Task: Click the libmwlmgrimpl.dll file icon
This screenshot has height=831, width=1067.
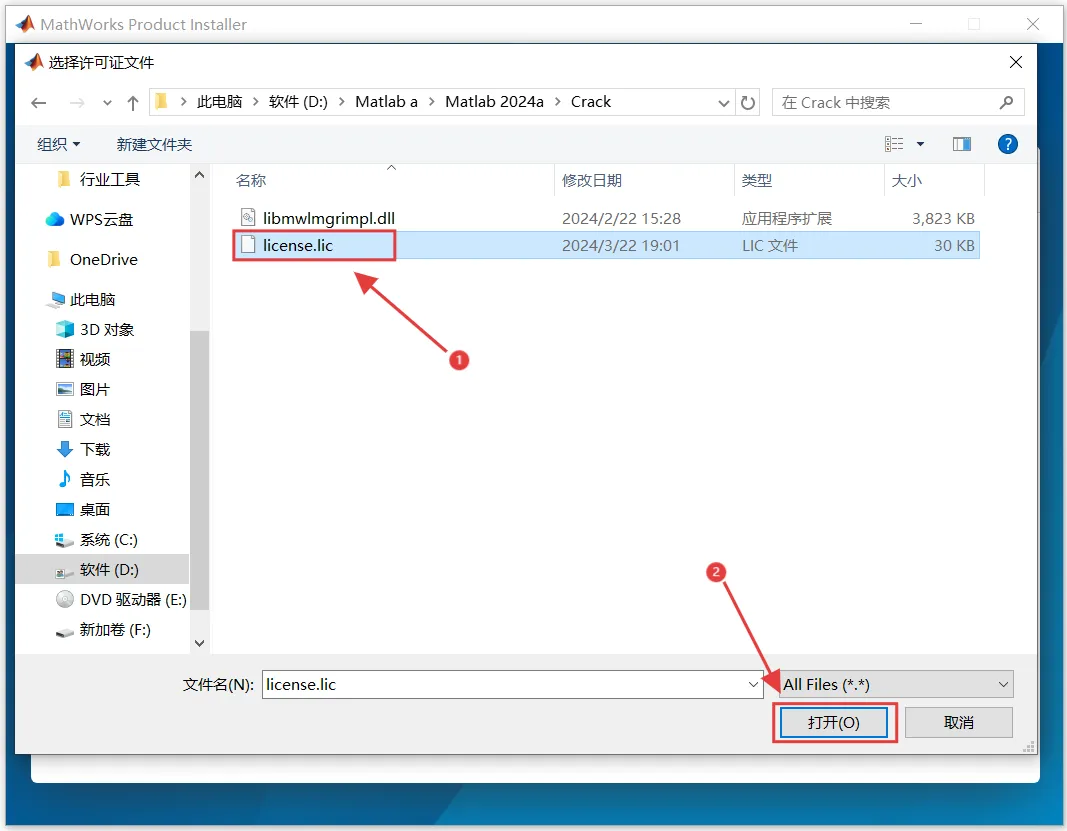Action: [x=248, y=218]
